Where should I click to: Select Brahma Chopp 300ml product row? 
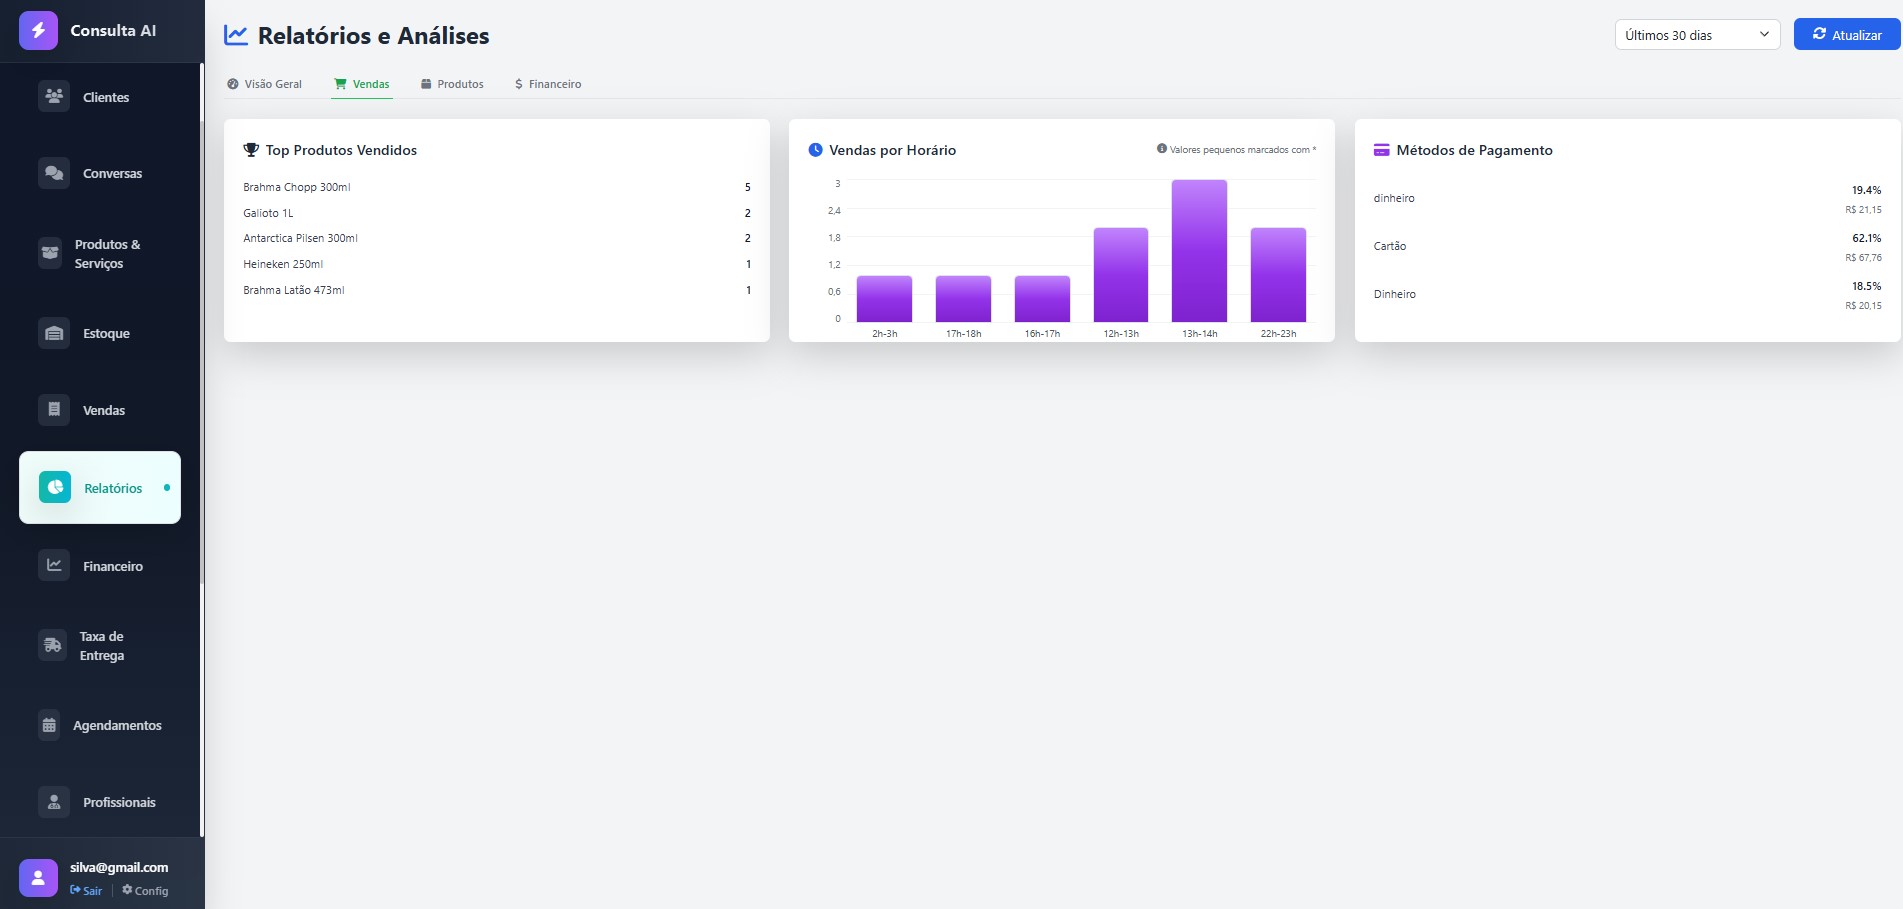click(x=496, y=187)
